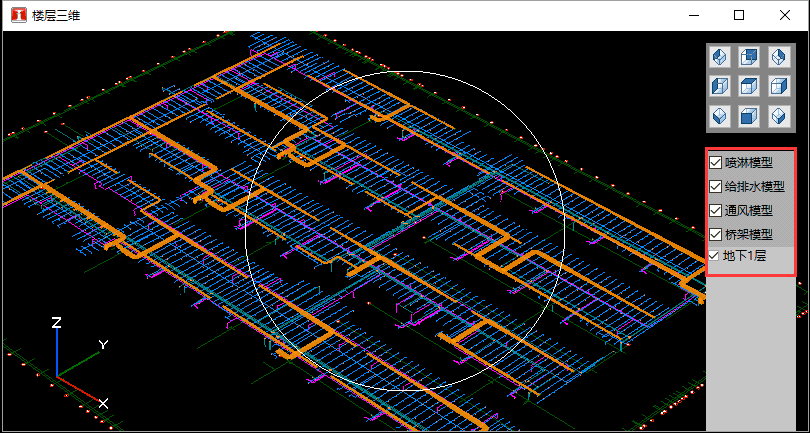Click the 楼层三维 window app icon
This screenshot has width=810, height=433.
pos(17,15)
